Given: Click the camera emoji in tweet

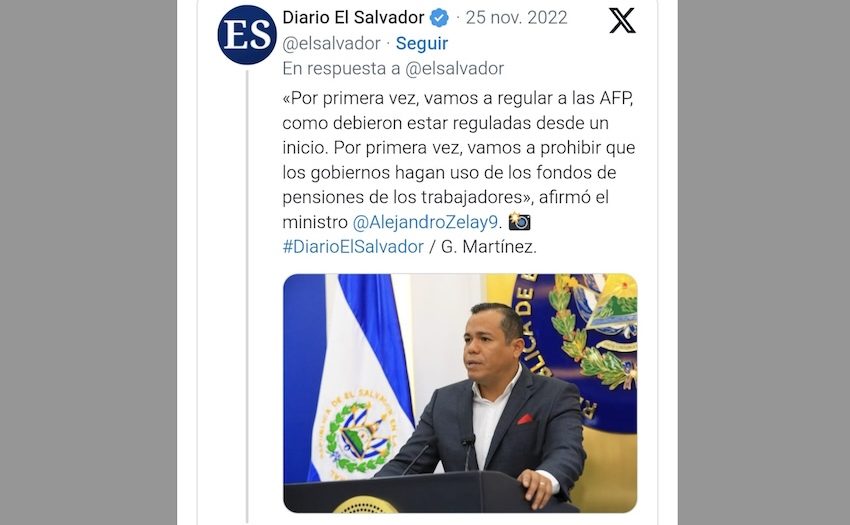Looking at the screenshot, I should tap(519, 221).
